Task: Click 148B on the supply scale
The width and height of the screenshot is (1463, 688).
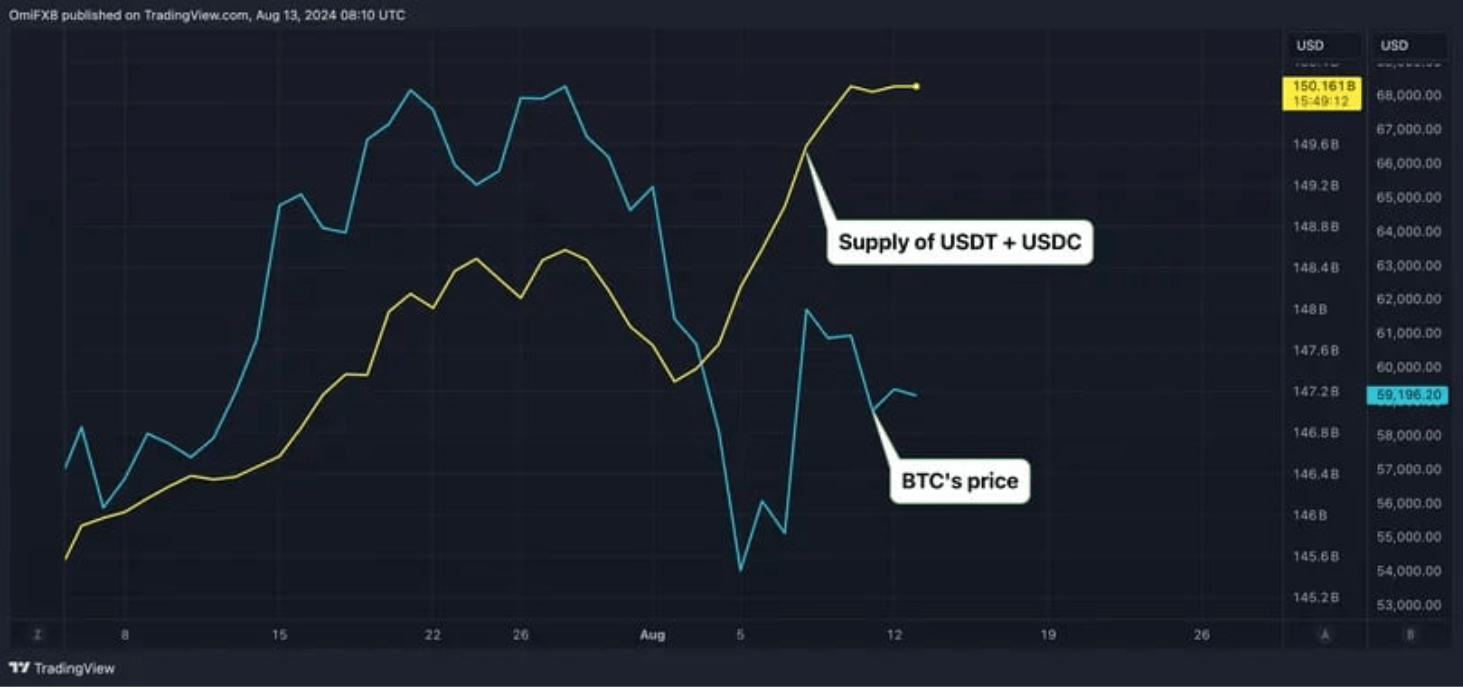Action: [x=1309, y=309]
